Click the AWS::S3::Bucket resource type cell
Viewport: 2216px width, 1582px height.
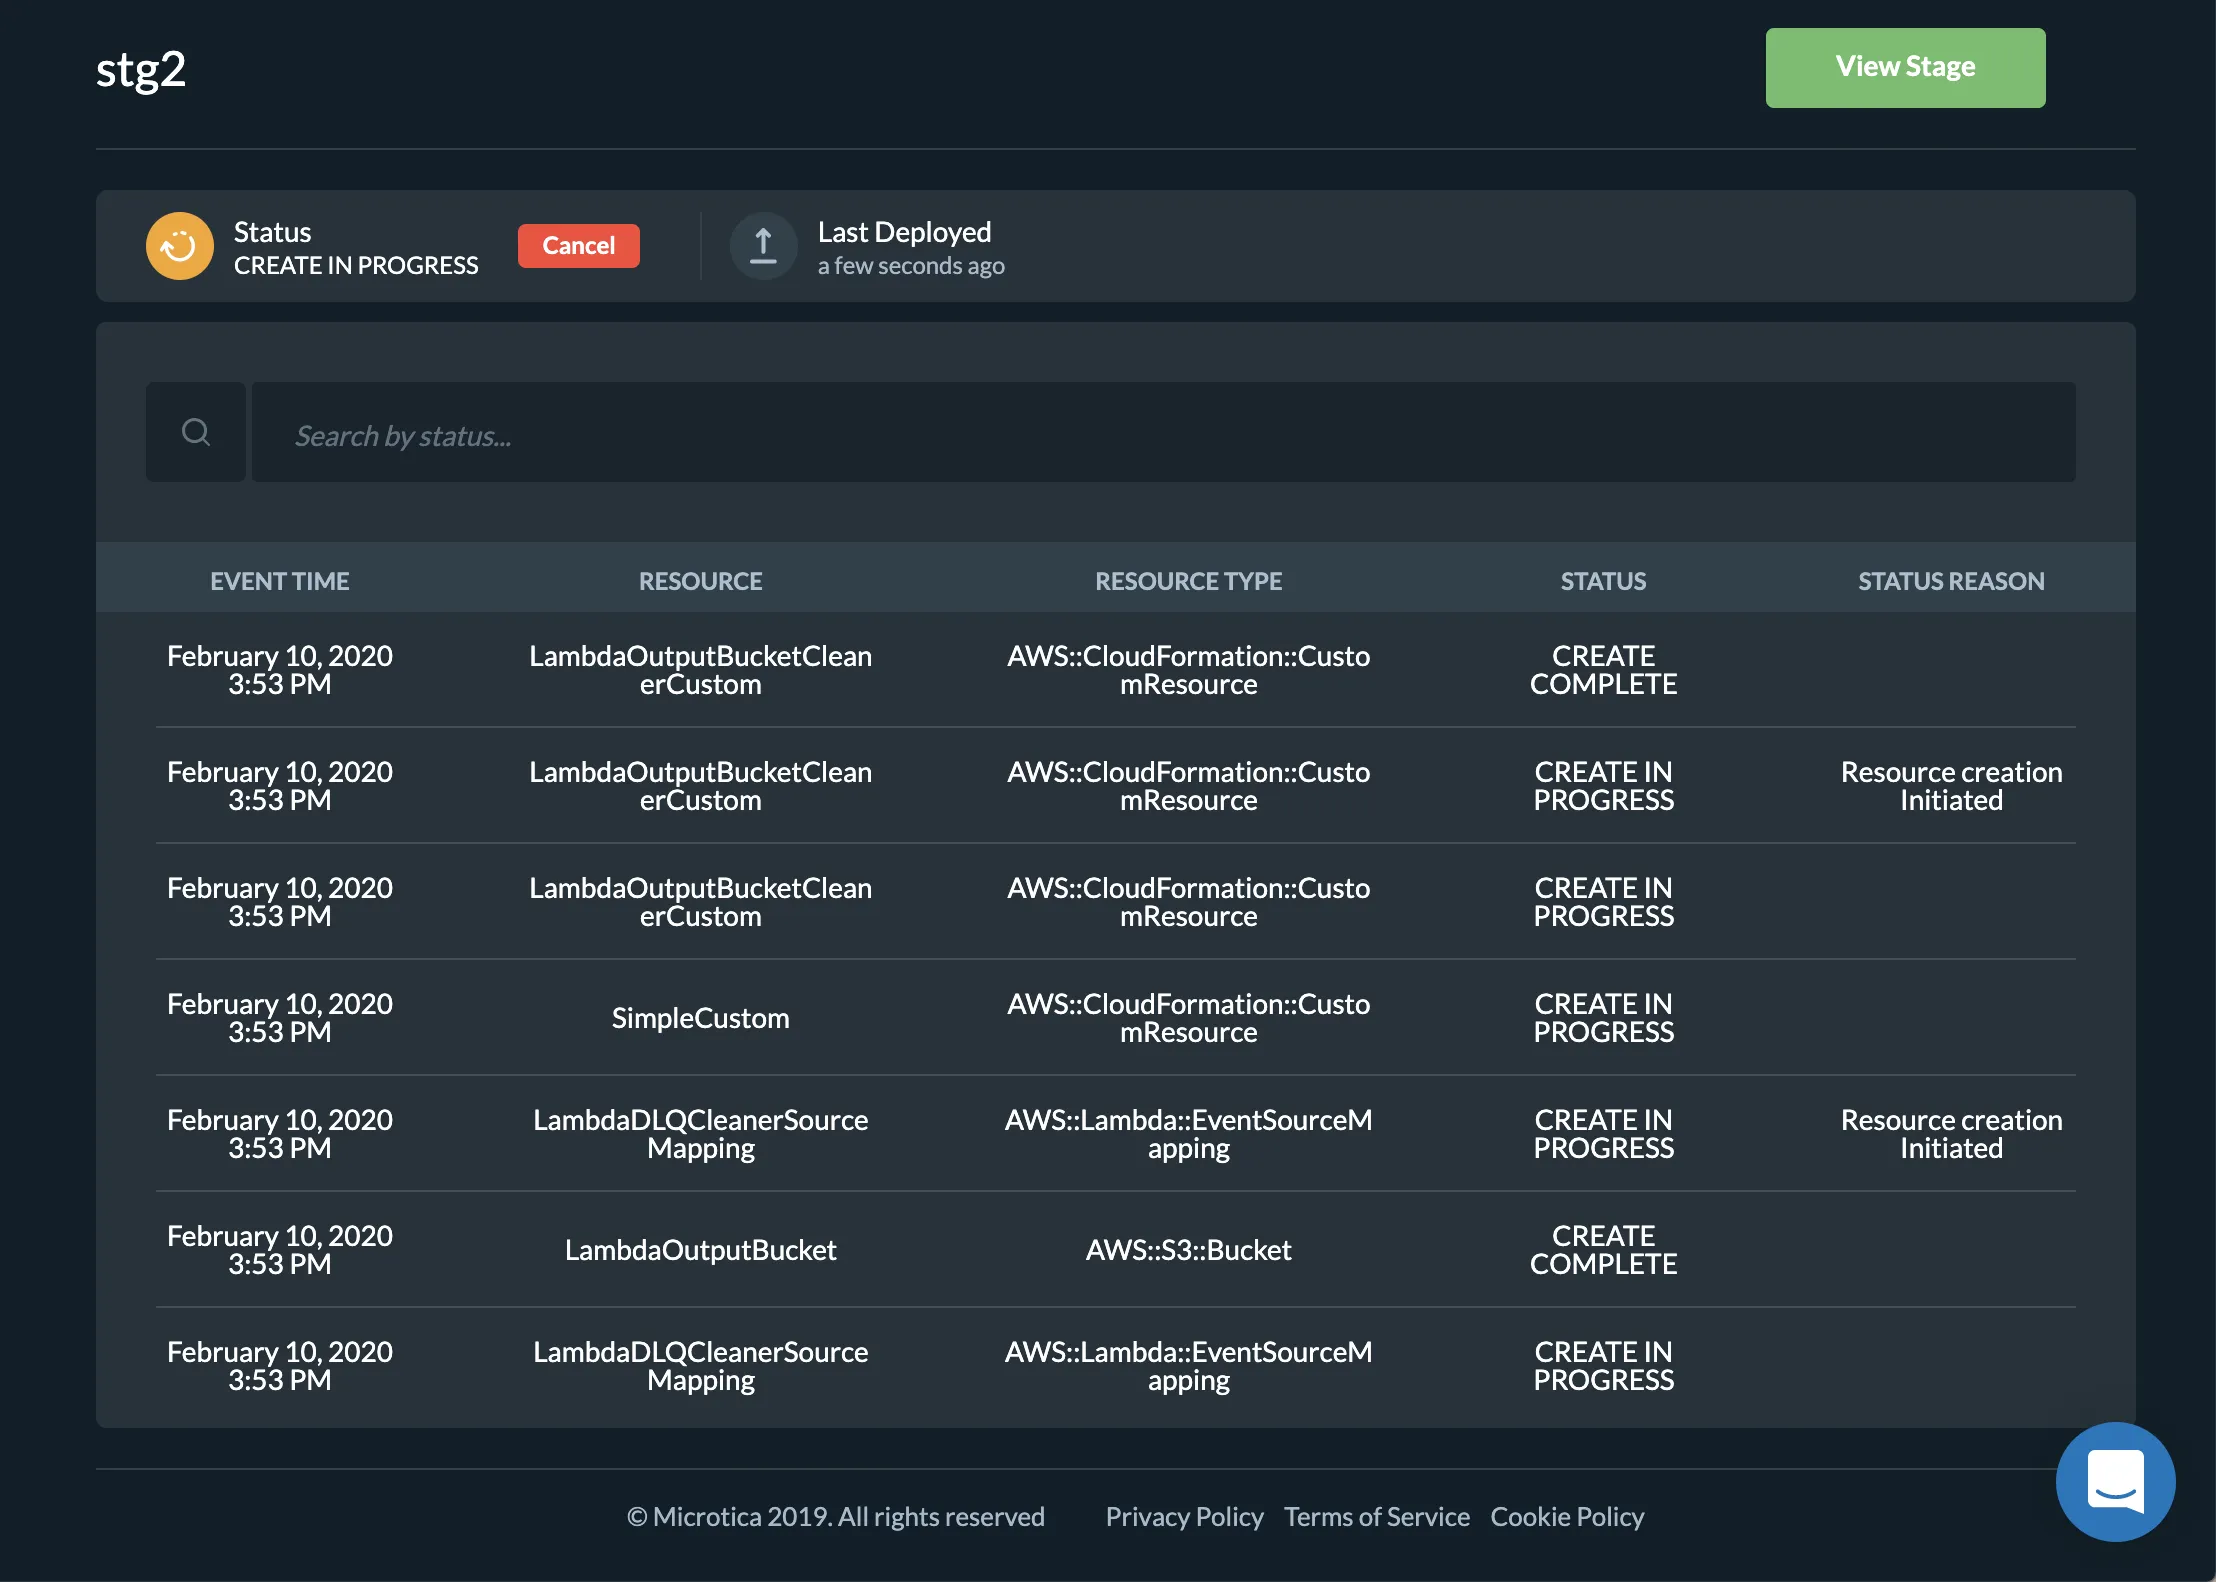(1188, 1250)
